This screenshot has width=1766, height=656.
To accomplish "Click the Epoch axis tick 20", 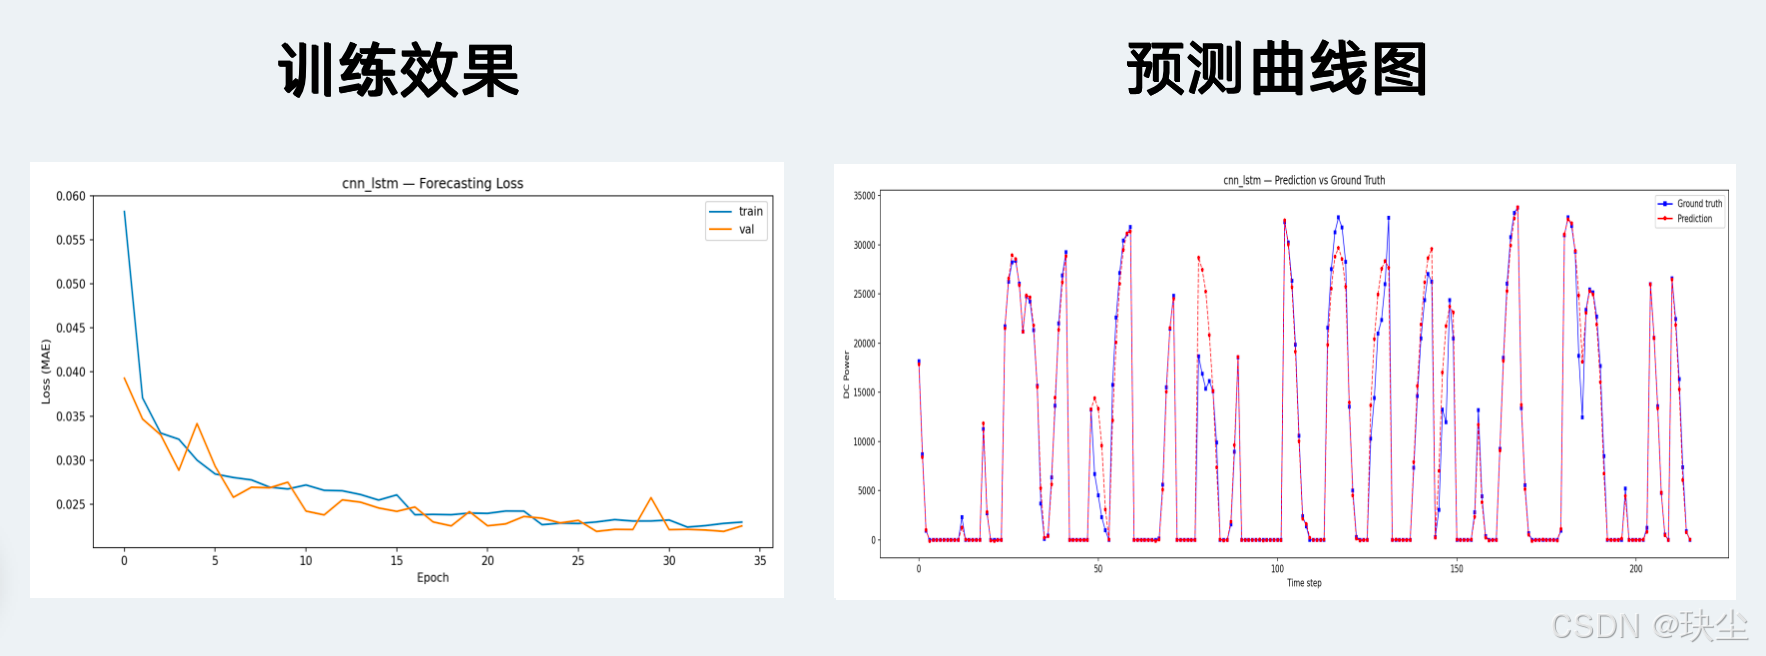I will (488, 560).
